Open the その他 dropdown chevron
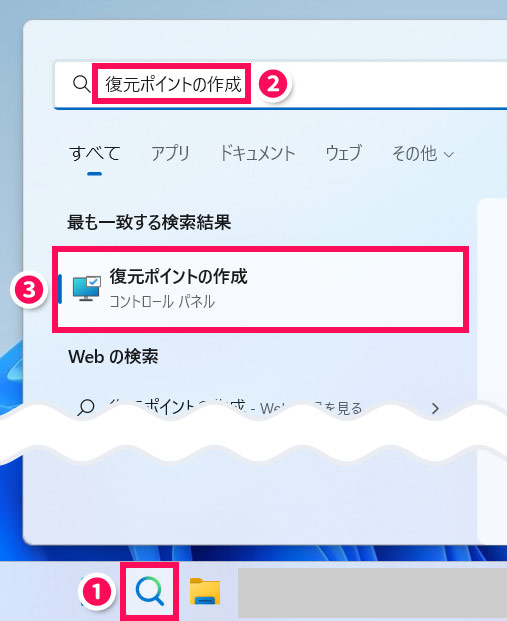507x621 pixels. [448, 154]
